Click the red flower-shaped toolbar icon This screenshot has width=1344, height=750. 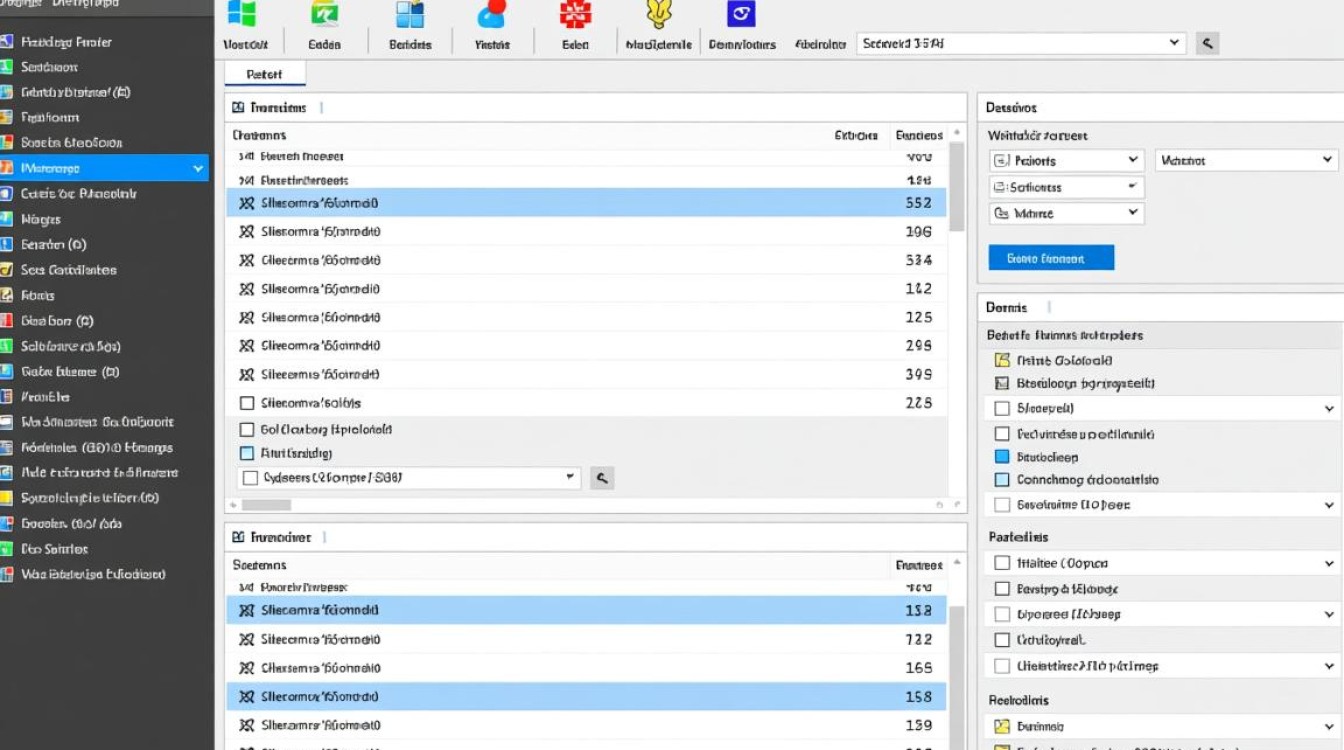[x=574, y=13]
